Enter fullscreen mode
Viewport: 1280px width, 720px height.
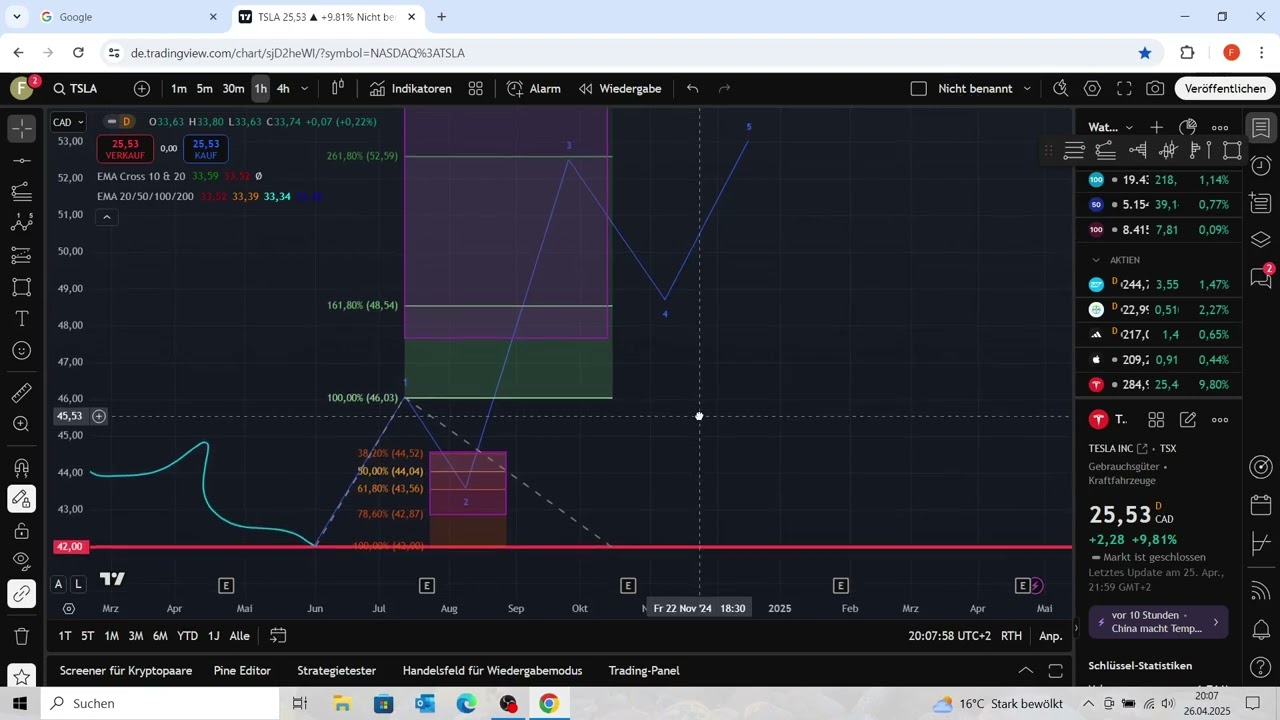point(1124,89)
